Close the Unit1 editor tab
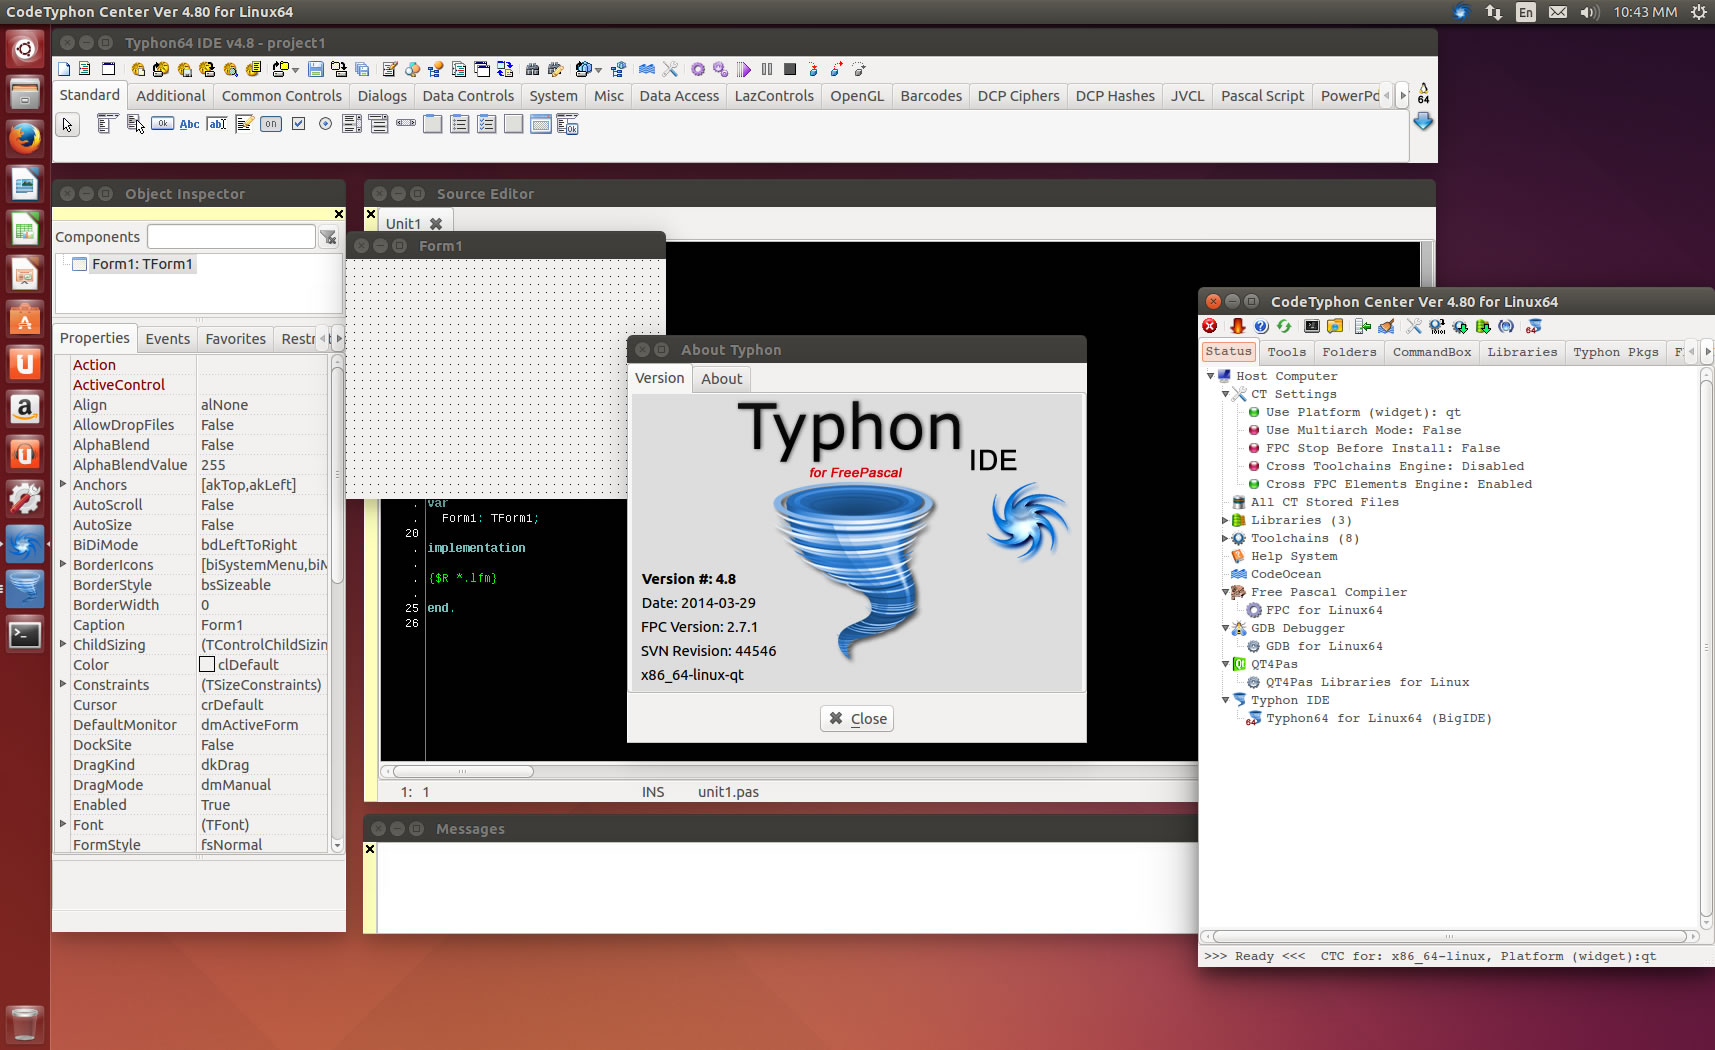The image size is (1715, 1050). pyautogui.click(x=436, y=224)
